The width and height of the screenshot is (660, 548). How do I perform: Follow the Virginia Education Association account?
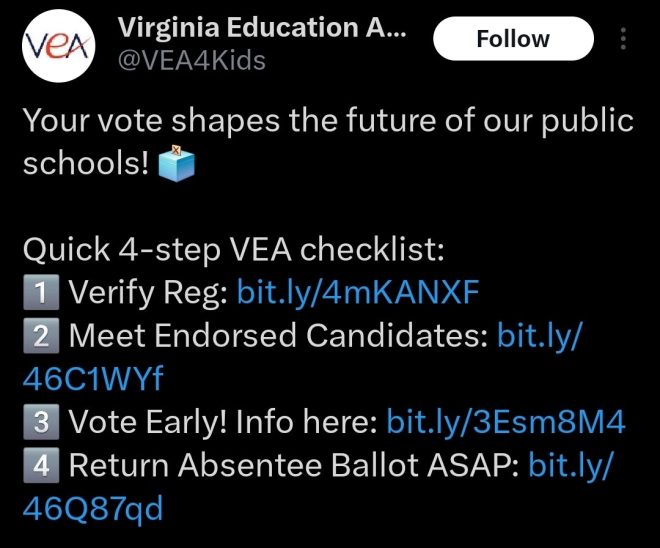(512, 39)
